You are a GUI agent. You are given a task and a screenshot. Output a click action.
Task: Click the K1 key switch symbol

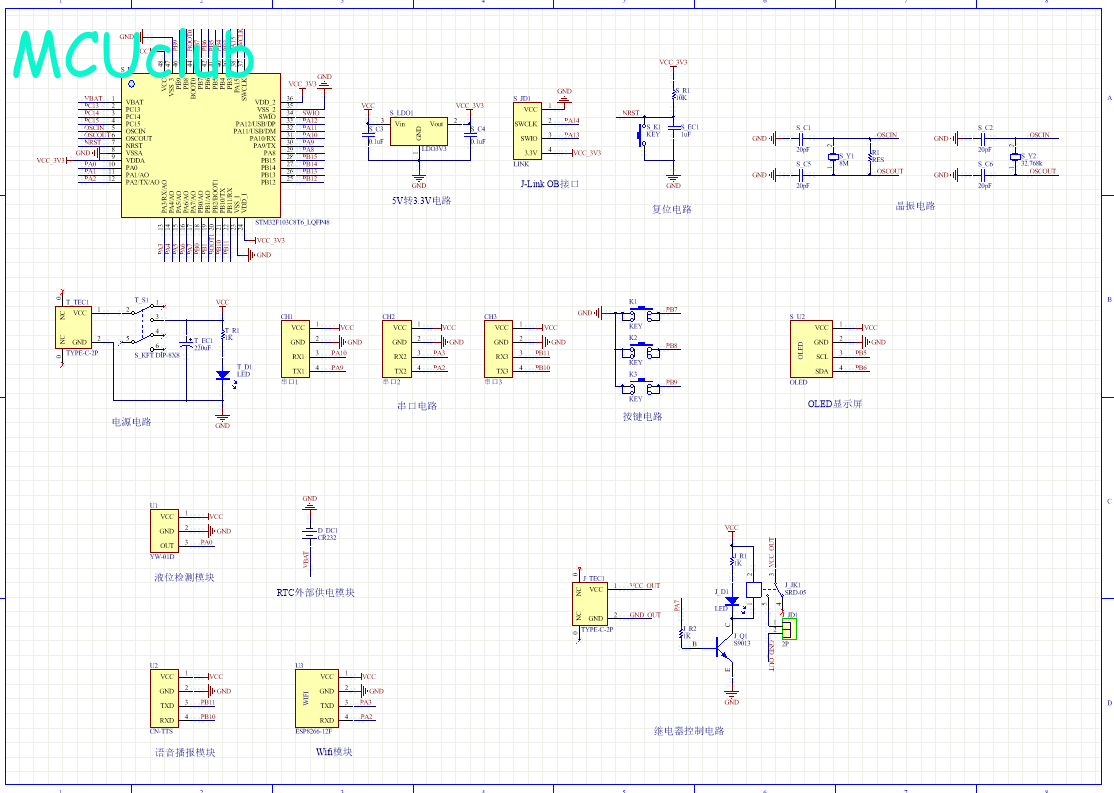[641, 313]
